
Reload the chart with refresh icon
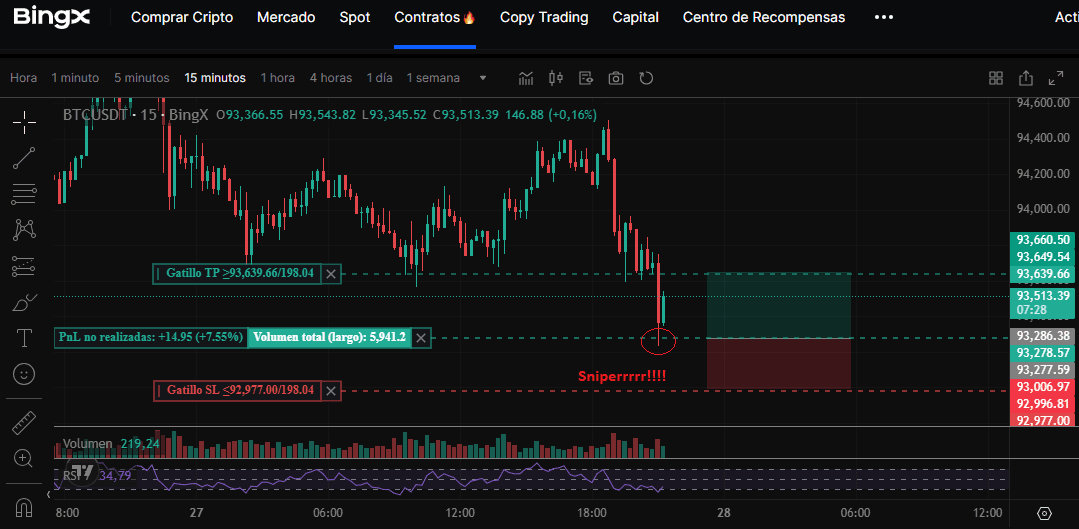(x=645, y=78)
